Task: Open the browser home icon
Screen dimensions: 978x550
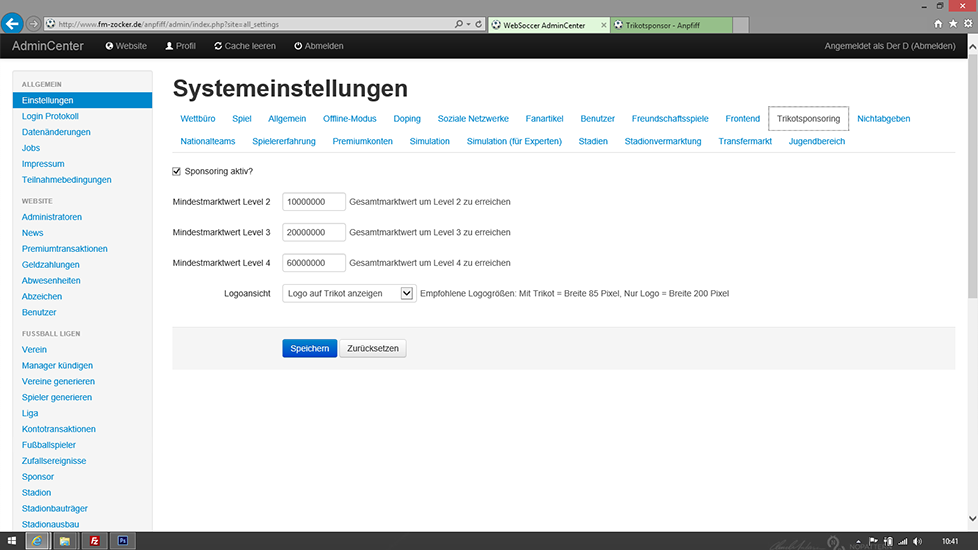Action: pyautogui.click(x=938, y=23)
